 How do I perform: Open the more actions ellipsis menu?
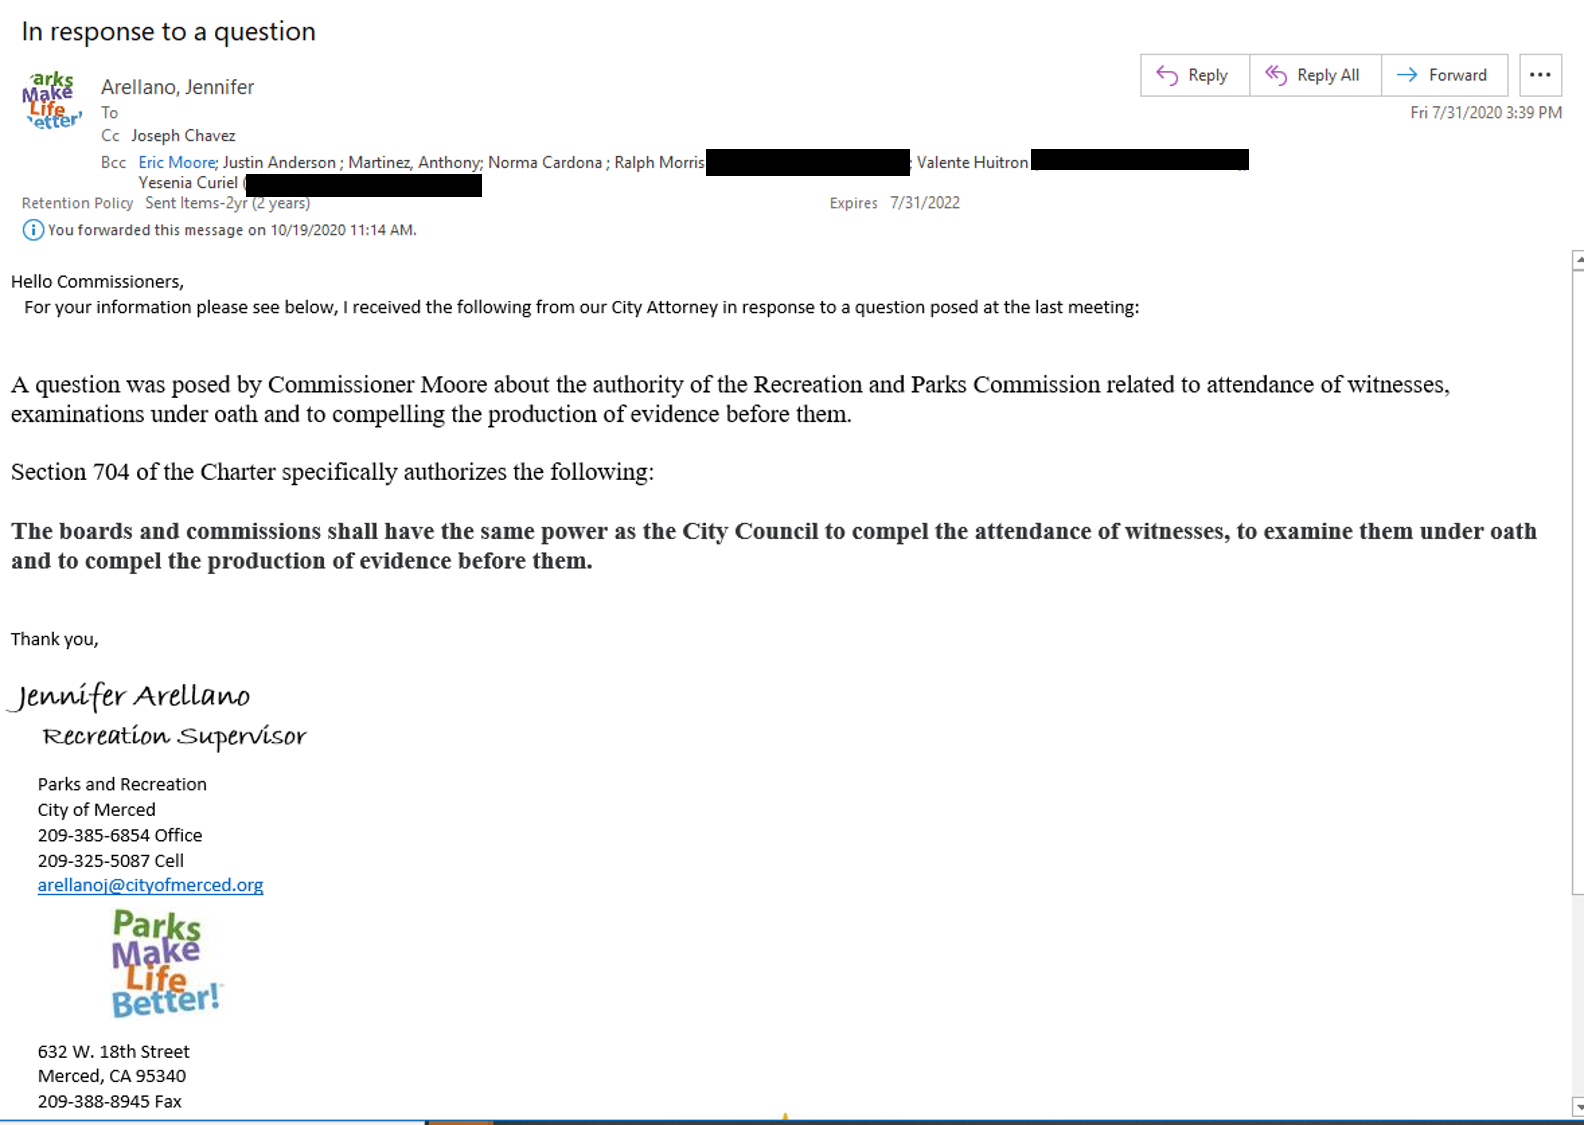1540,75
